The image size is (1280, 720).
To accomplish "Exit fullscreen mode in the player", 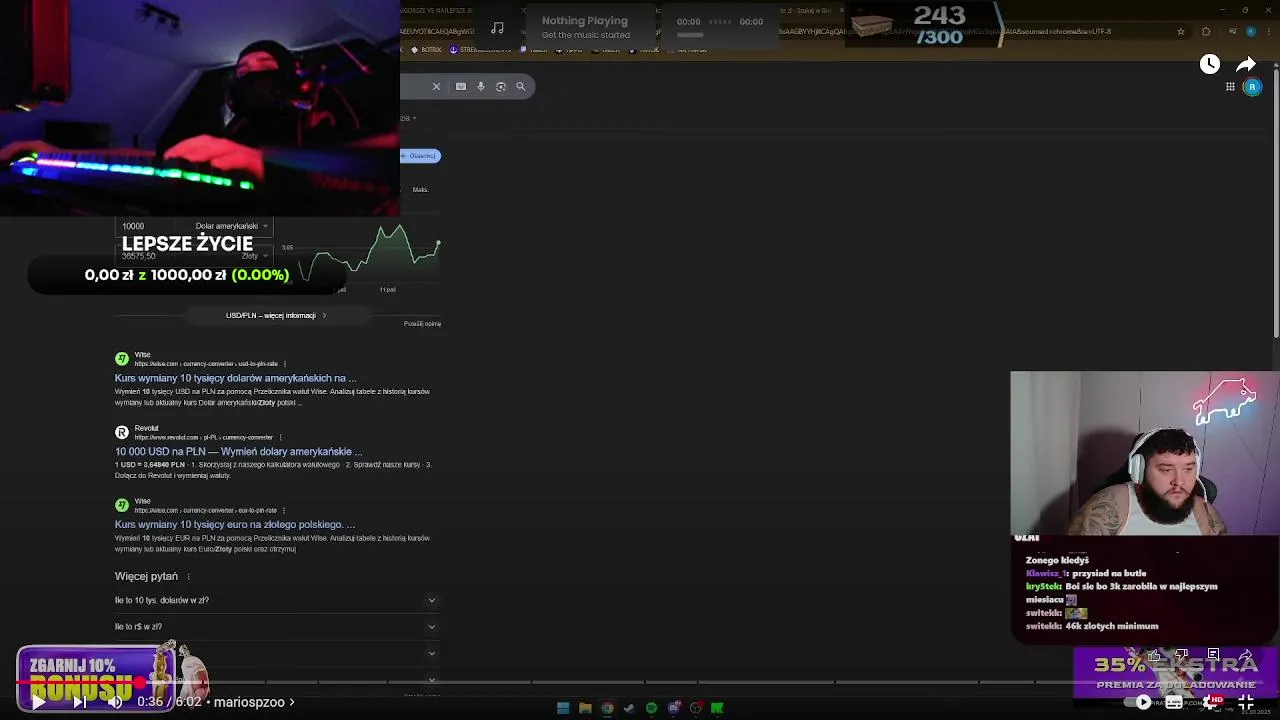I will [x=1247, y=702].
